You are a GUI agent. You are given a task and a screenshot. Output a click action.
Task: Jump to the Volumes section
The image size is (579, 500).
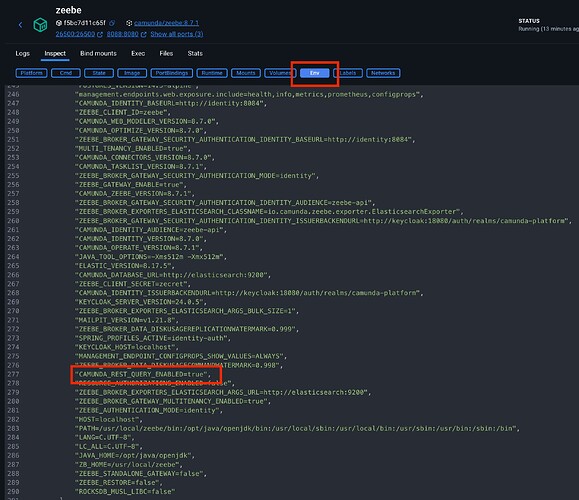coord(280,73)
